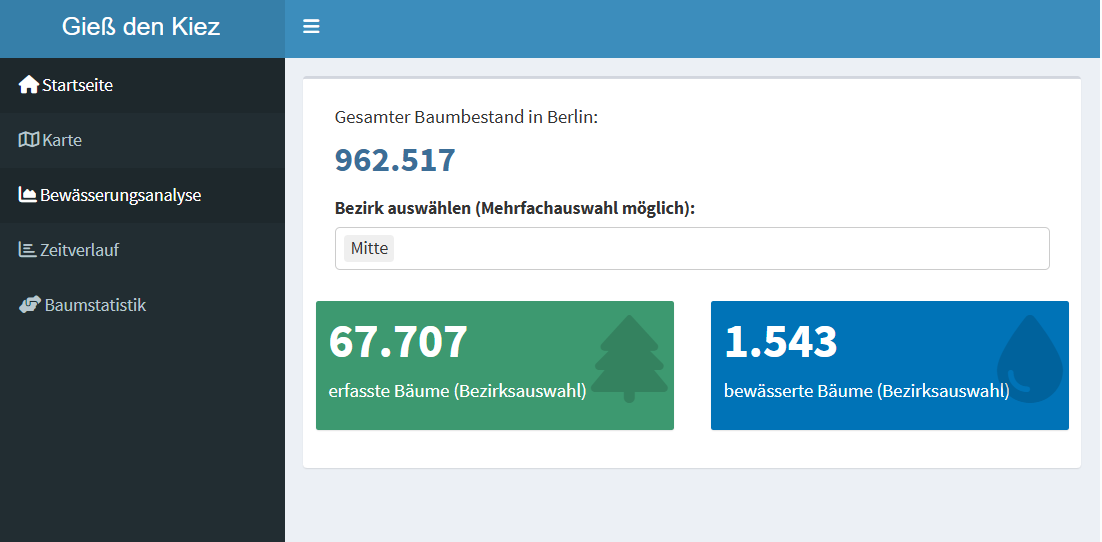
Task: Click the 962.517 total tree count
Action: coord(395,160)
